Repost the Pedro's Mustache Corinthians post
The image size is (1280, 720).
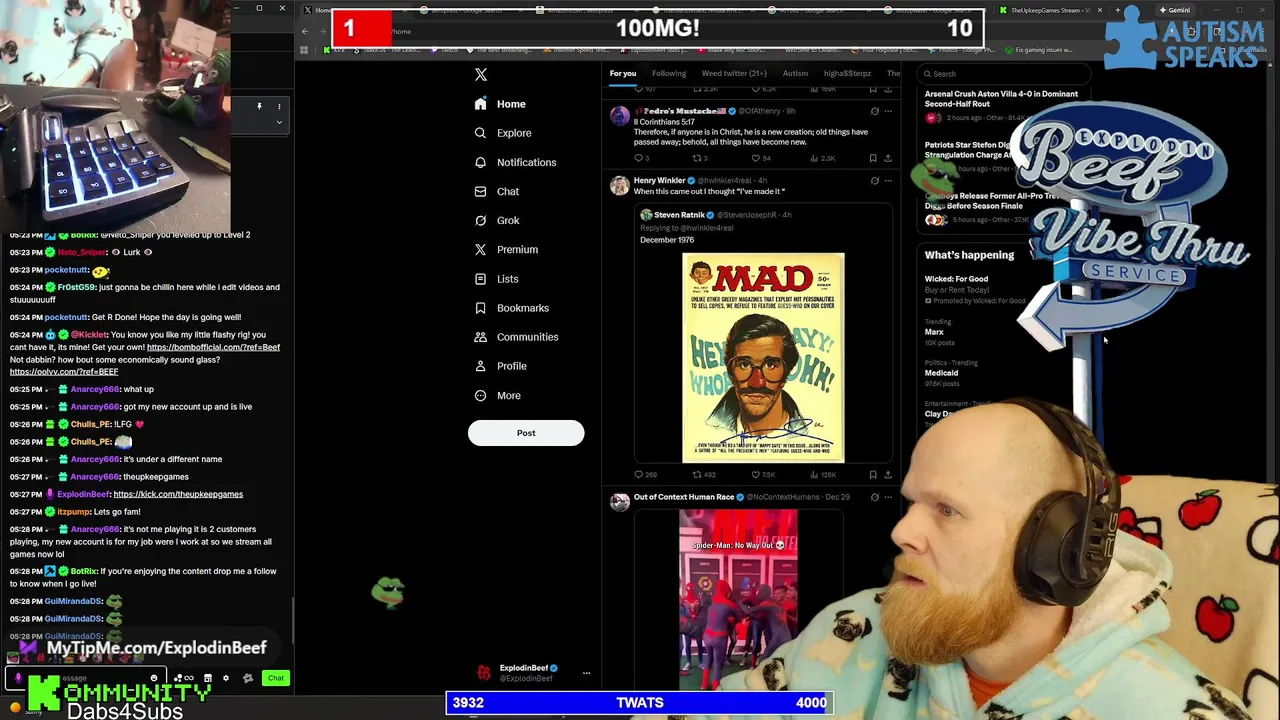click(700, 158)
